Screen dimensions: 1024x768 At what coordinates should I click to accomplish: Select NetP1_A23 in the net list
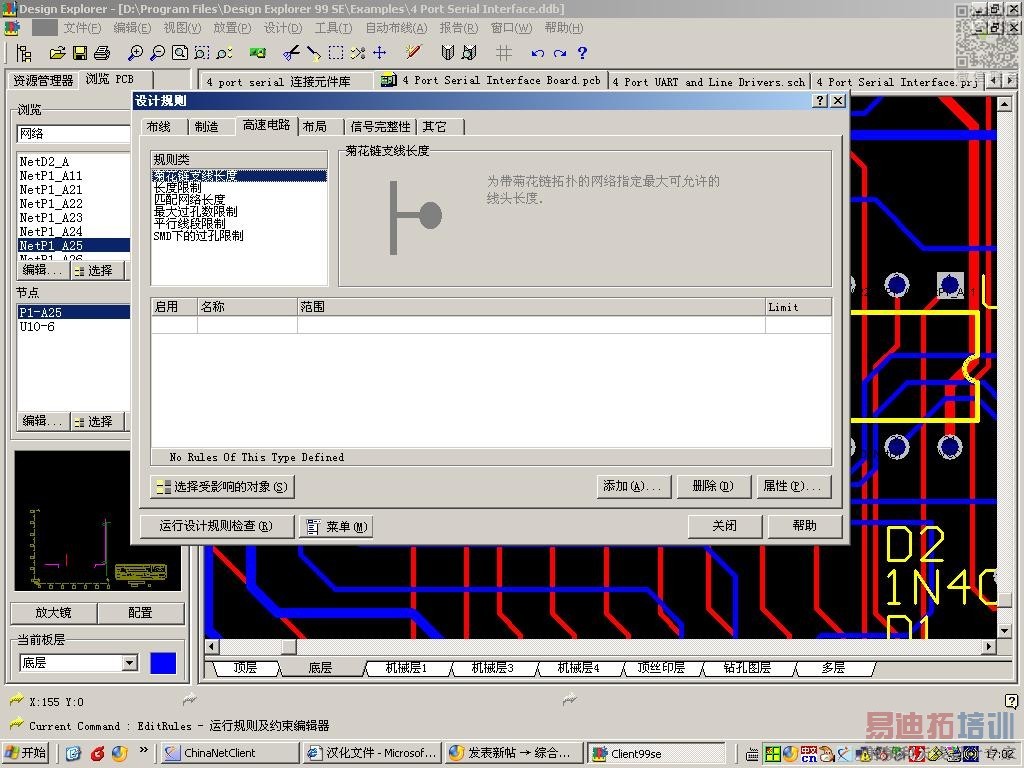[x=51, y=217]
